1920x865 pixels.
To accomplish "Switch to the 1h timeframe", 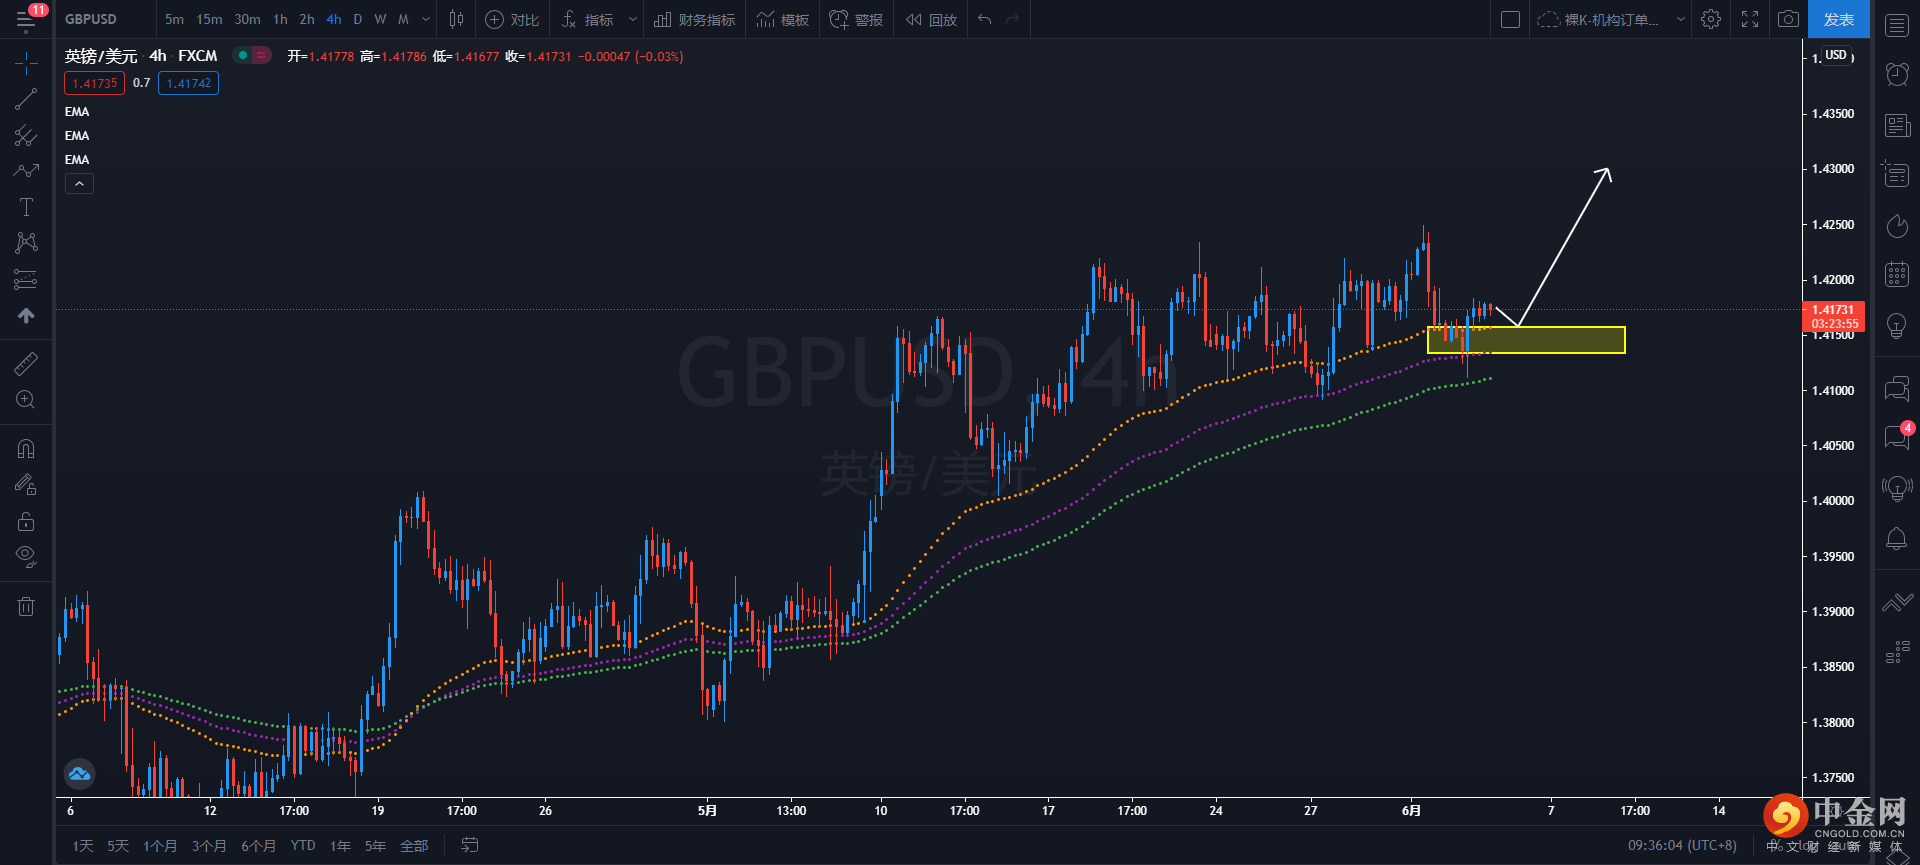I will 280,19.
